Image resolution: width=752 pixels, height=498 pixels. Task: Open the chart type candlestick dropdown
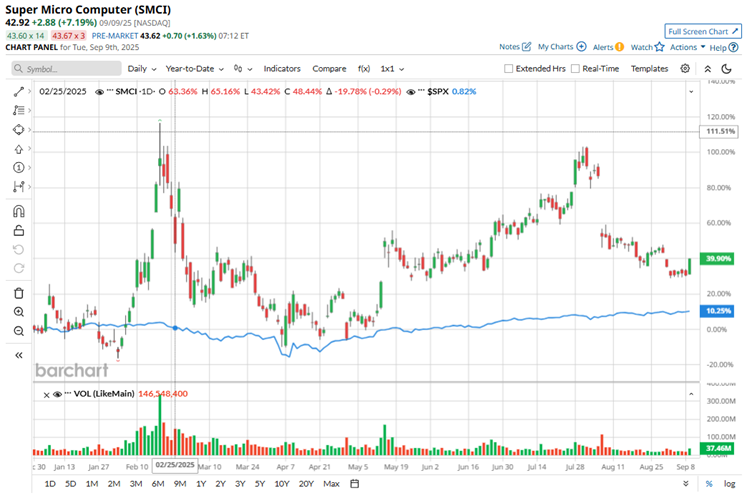pos(243,69)
